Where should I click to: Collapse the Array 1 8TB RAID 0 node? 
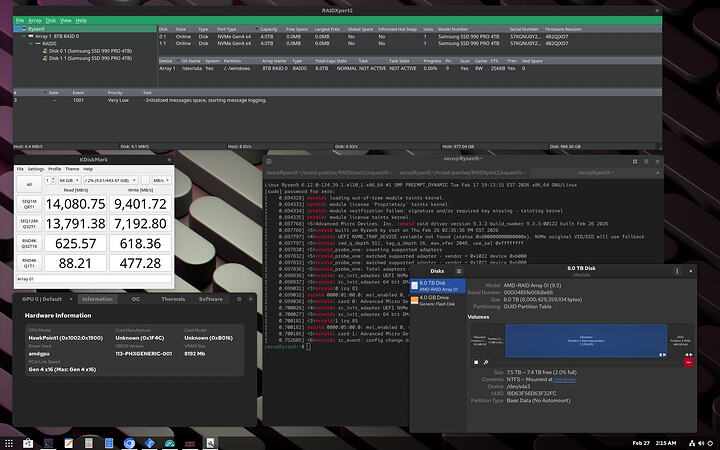coord(24,37)
